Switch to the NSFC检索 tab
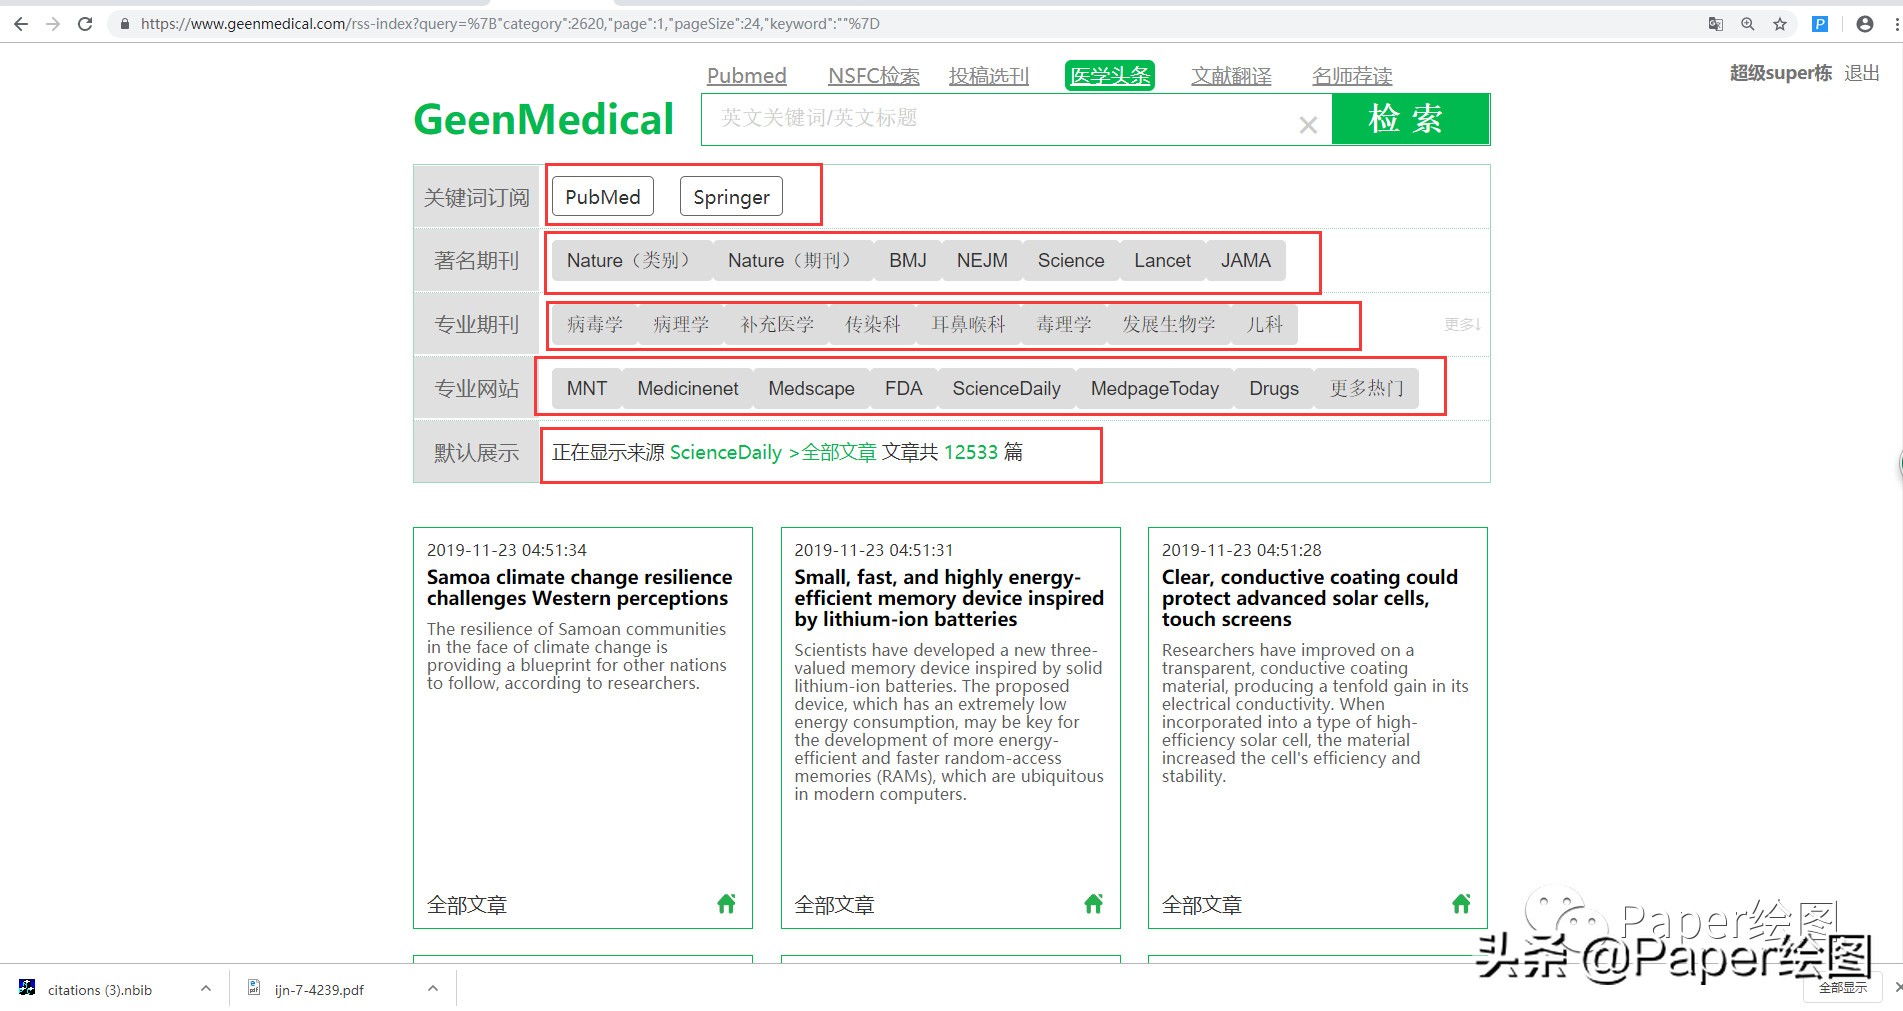The image size is (1903, 1011). (872, 75)
